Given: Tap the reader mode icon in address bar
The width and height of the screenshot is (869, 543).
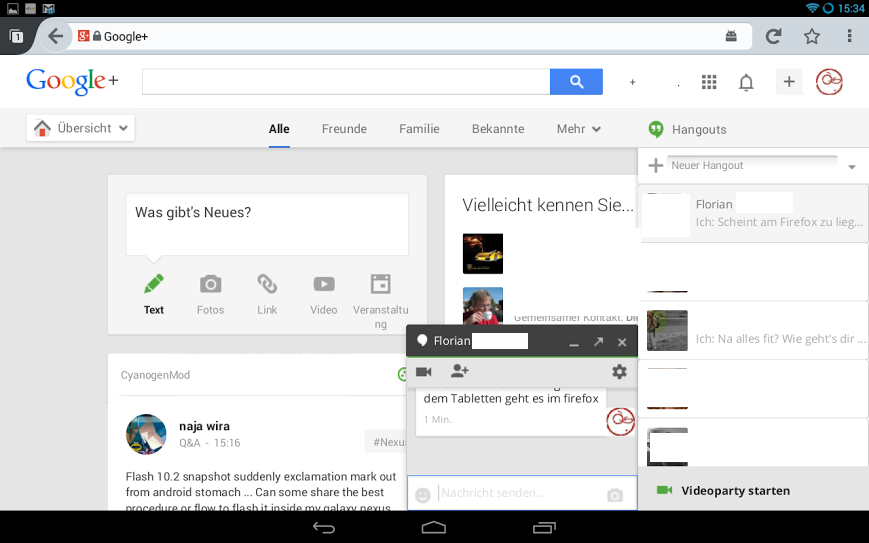Looking at the screenshot, I should pos(731,37).
